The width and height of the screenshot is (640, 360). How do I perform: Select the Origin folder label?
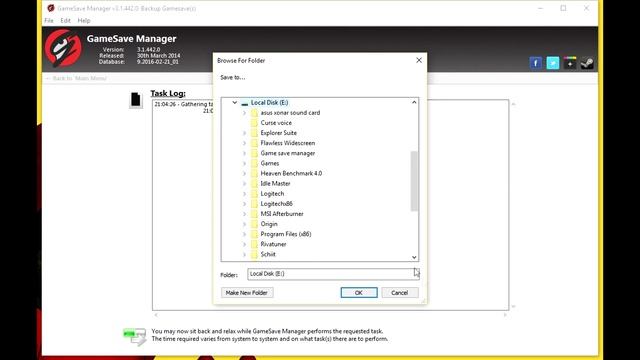(269, 224)
